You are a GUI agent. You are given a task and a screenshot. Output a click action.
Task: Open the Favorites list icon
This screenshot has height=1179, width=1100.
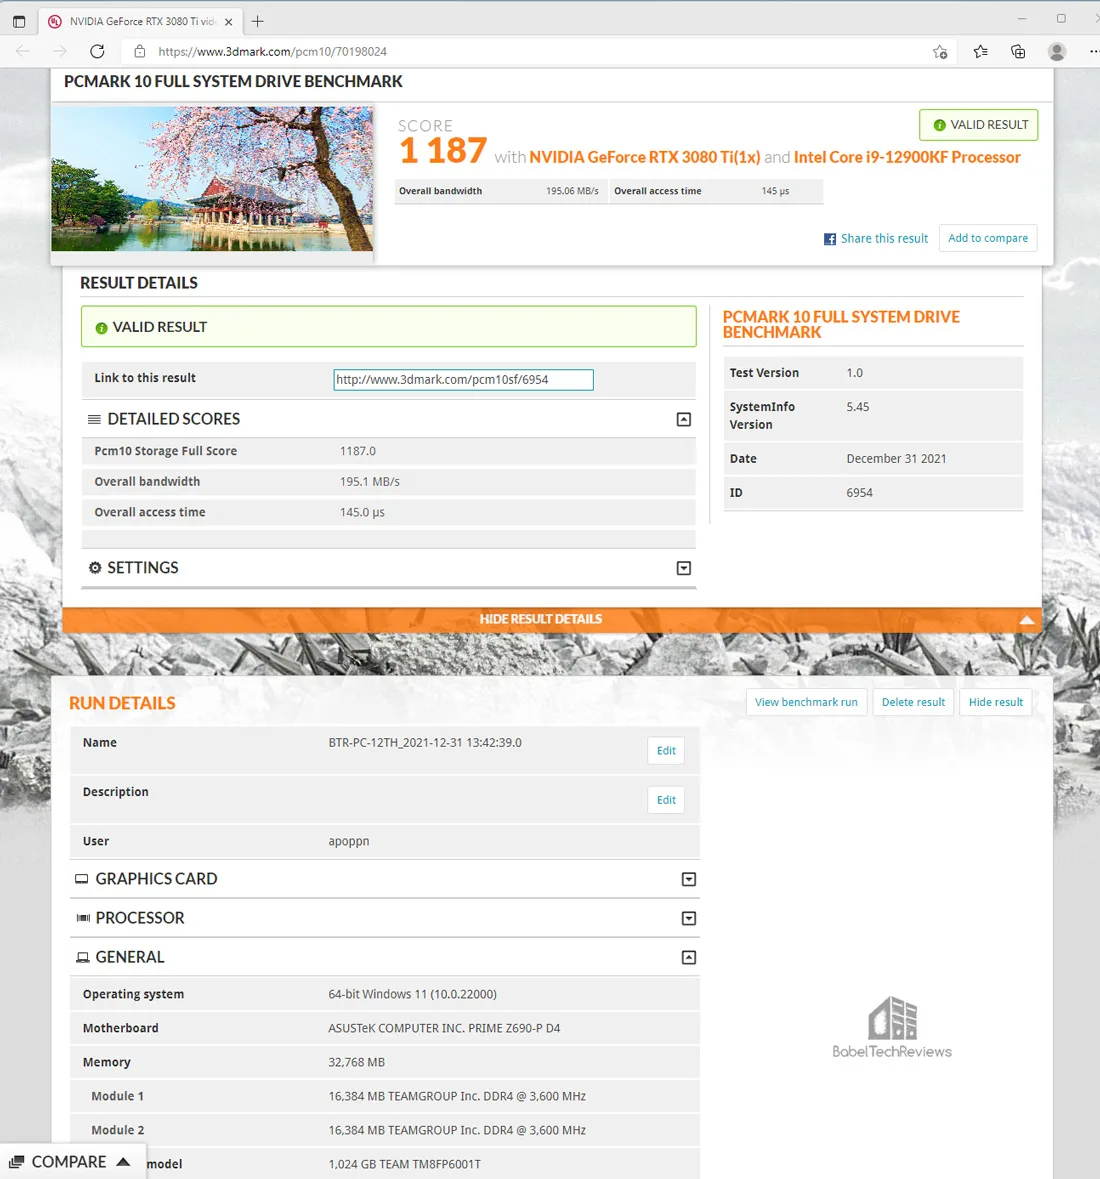click(x=980, y=51)
